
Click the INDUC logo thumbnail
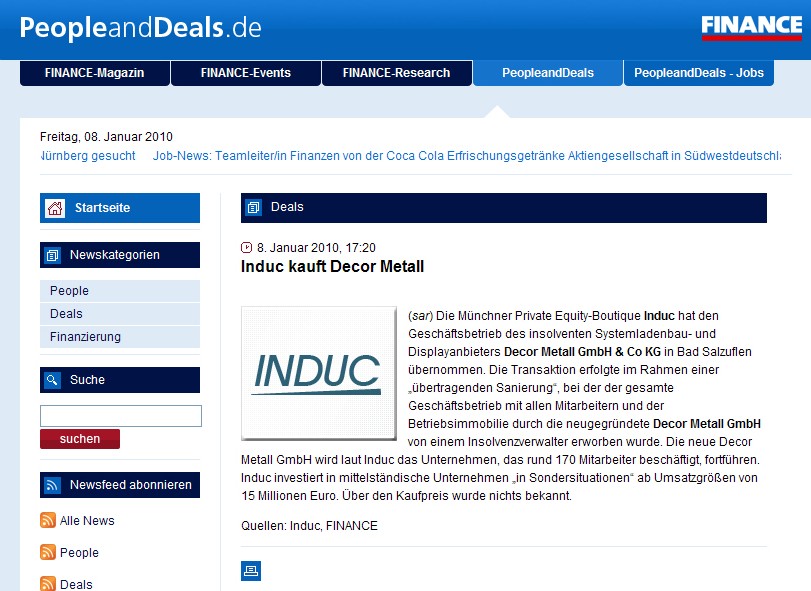pos(317,373)
